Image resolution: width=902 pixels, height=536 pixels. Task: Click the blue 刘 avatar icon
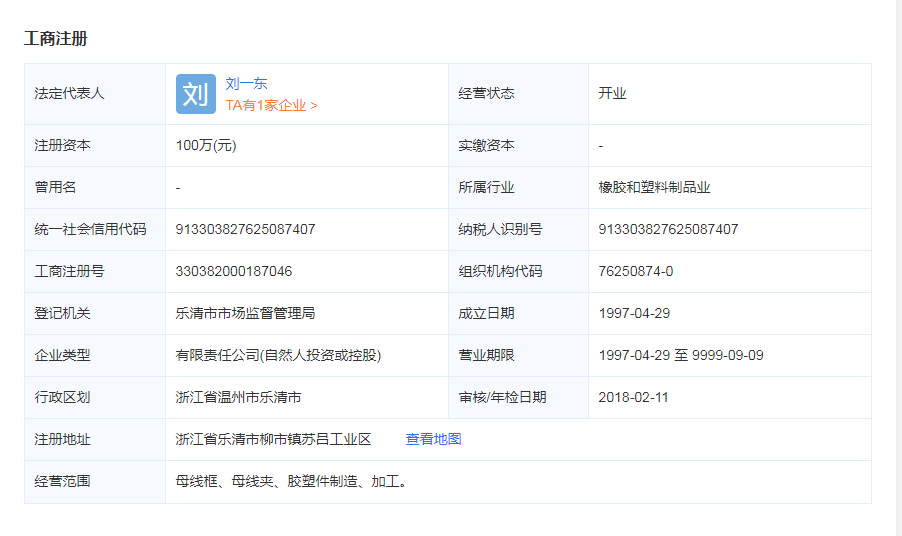(195, 94)
